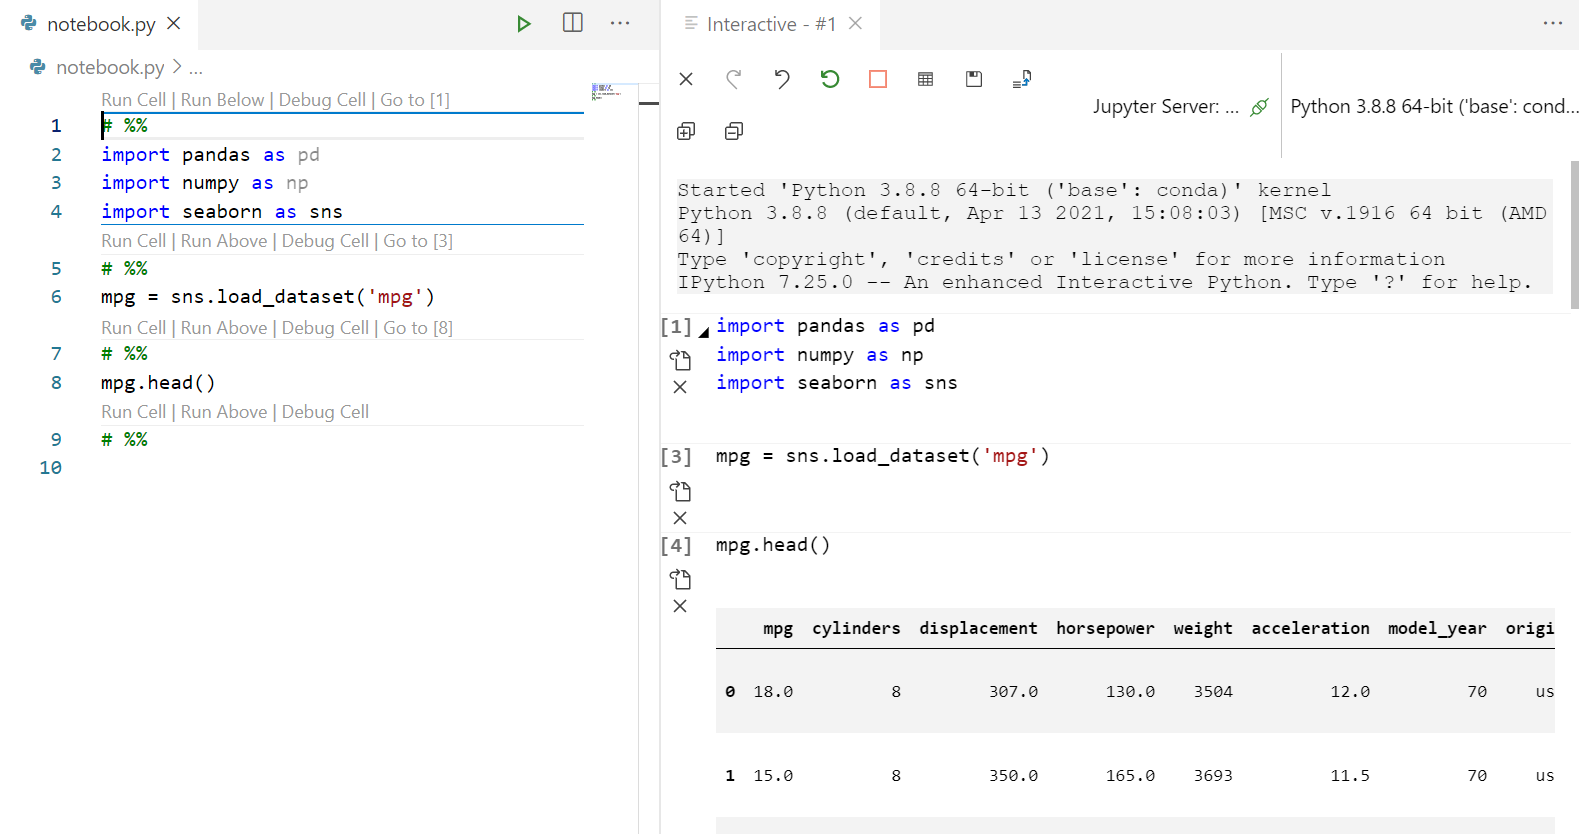Restart the IPython kernel
Image resolution: width=1579 pixels, height=834 pixels.
click(829, 79)
